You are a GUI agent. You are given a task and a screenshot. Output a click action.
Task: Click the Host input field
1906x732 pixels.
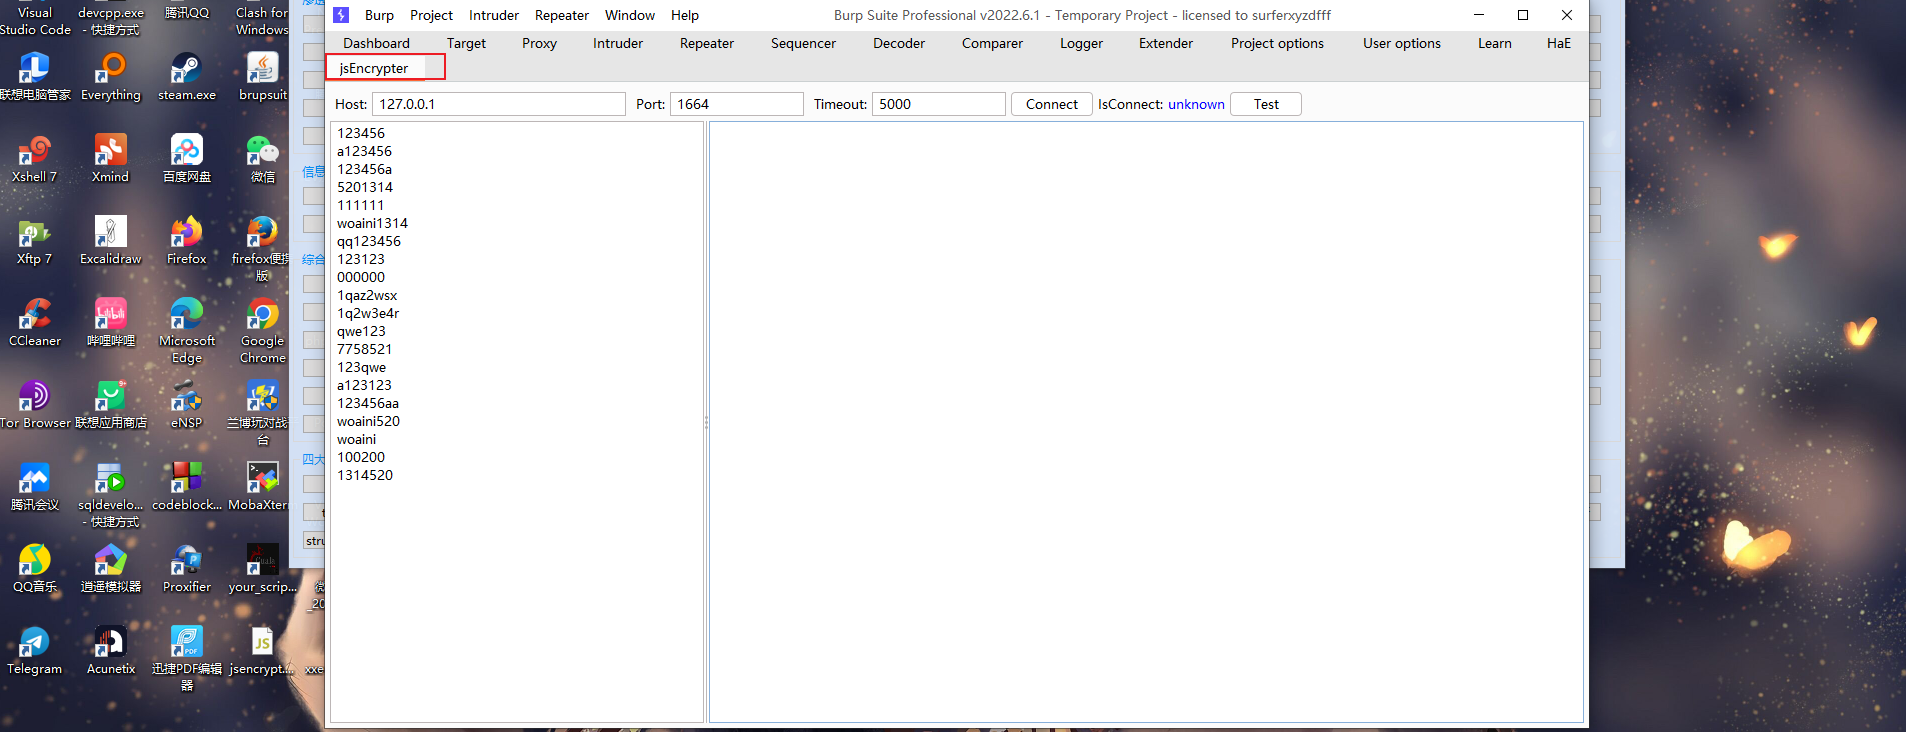click(x=499, y=104)
